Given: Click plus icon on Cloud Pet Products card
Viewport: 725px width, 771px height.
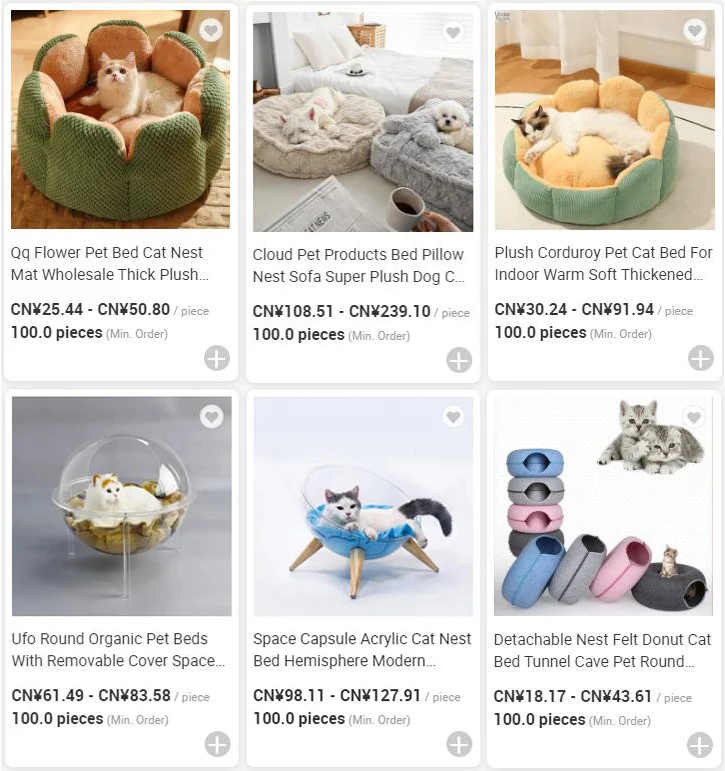Looking at the screenshot, I should pos(459,360).
